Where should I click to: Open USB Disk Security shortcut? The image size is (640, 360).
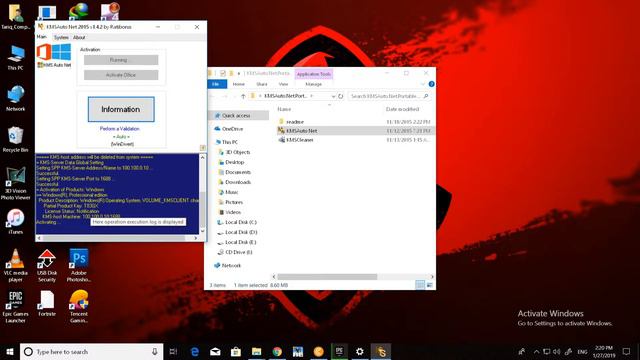pos(47,265)
